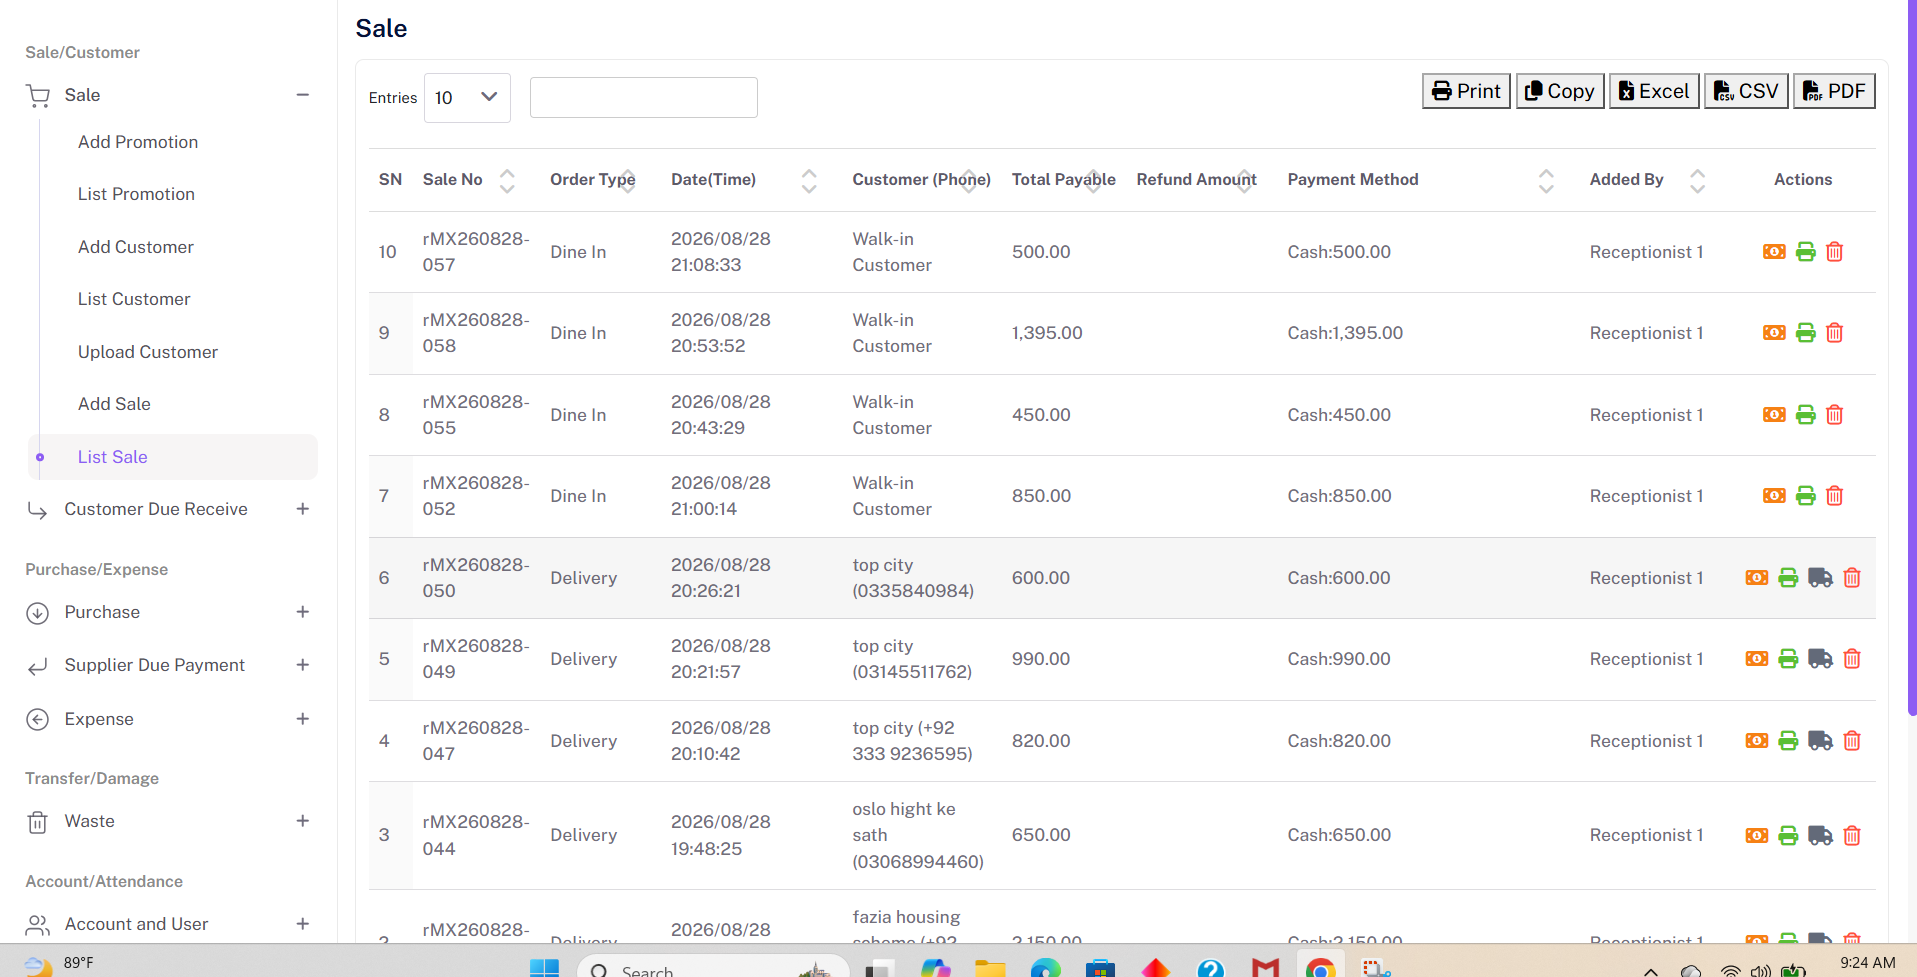
Task: Export table as PDF
Action: [1834, 91]
